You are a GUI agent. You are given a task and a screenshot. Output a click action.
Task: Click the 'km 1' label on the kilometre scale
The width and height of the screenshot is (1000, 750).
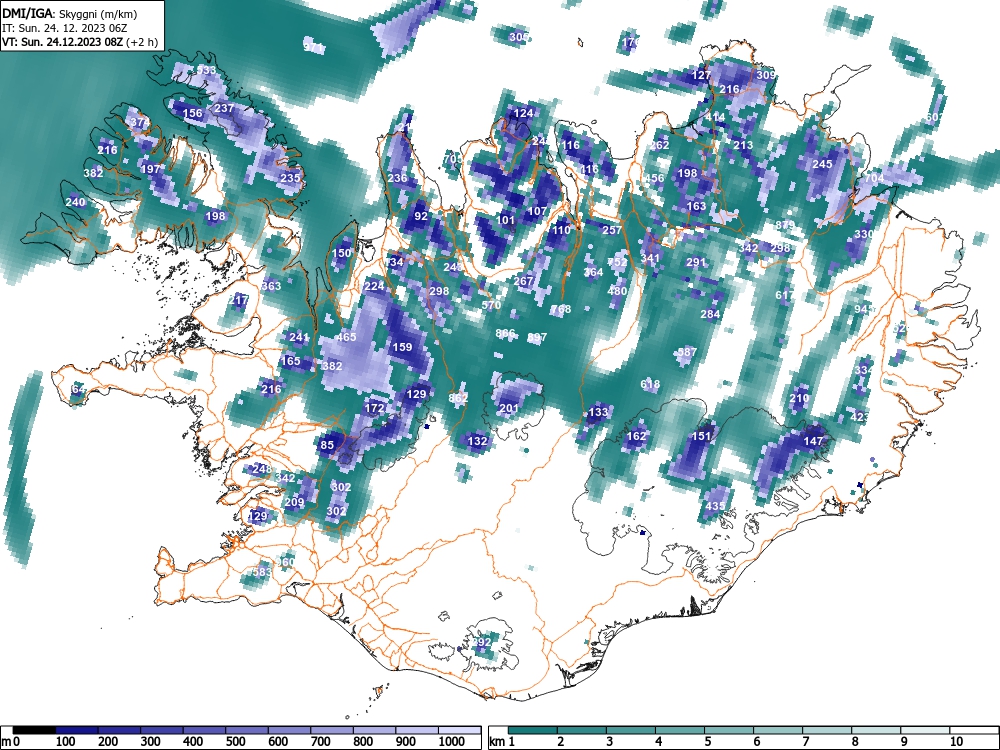[503, 742]
